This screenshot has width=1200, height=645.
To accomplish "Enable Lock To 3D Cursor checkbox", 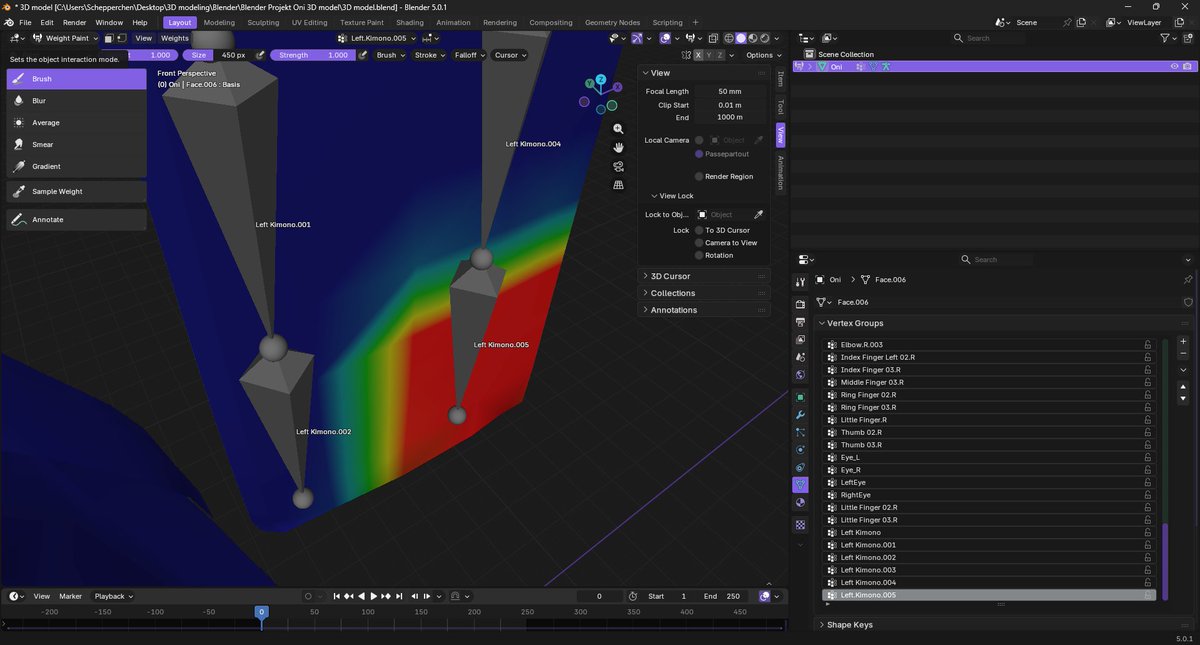I will 699,230.
